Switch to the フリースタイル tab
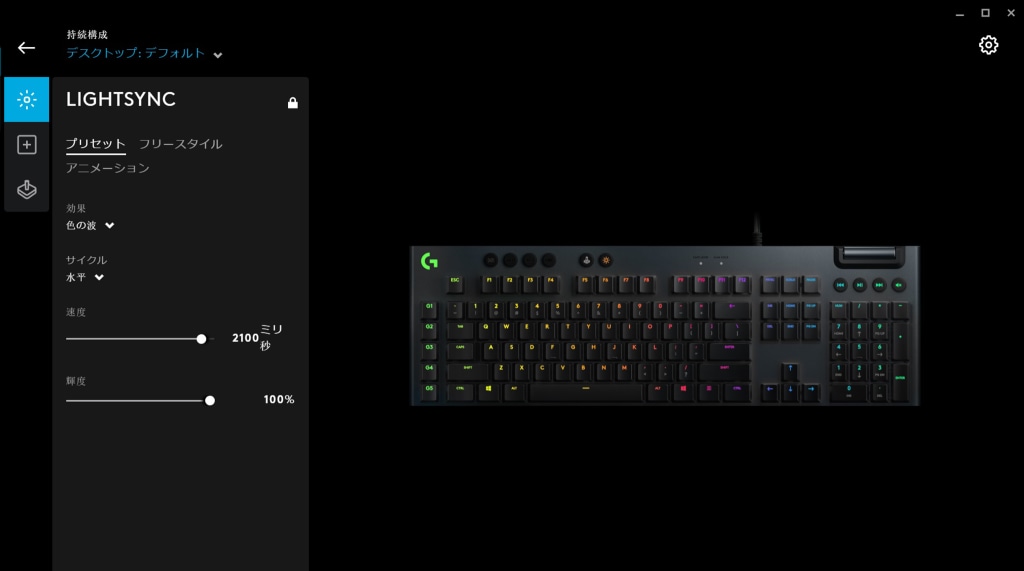The width and height of the screenshot is (1024, 571). coord(180,144)
